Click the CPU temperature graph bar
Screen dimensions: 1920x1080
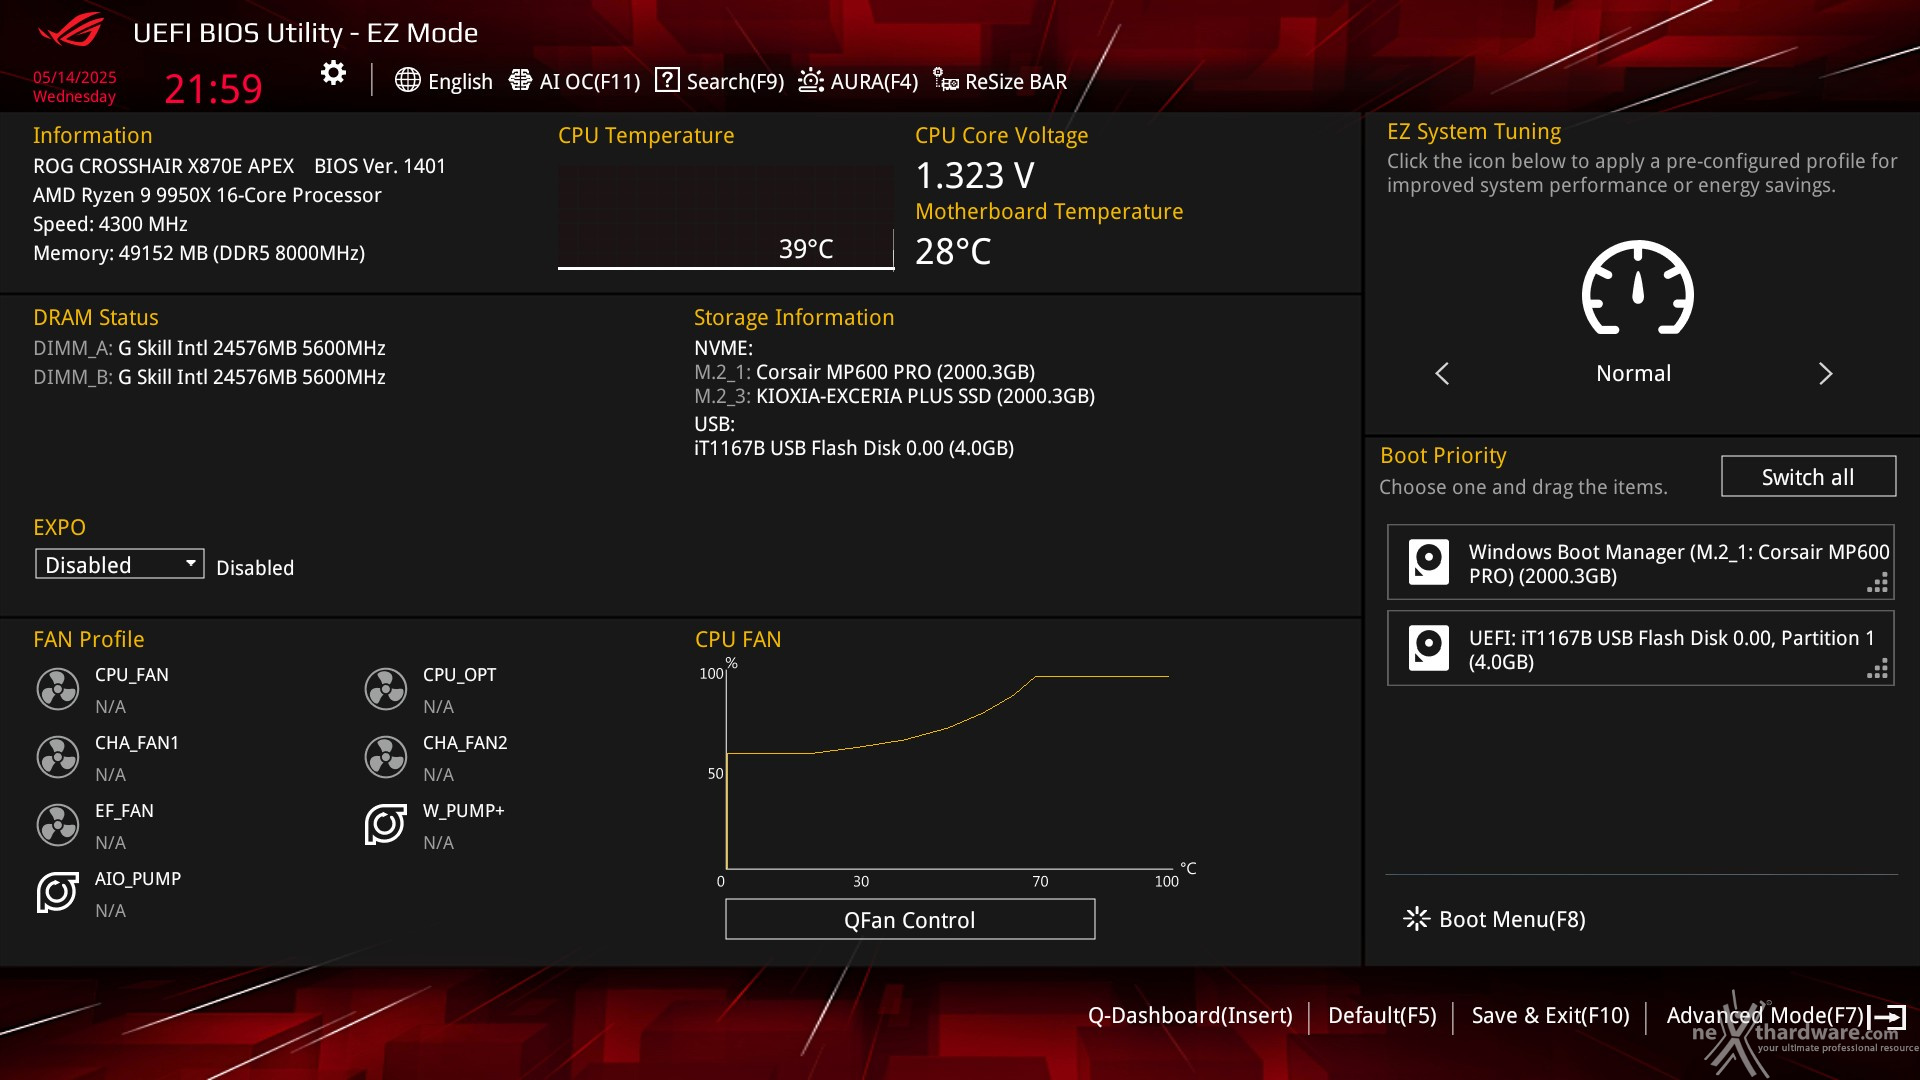[726, 218]
